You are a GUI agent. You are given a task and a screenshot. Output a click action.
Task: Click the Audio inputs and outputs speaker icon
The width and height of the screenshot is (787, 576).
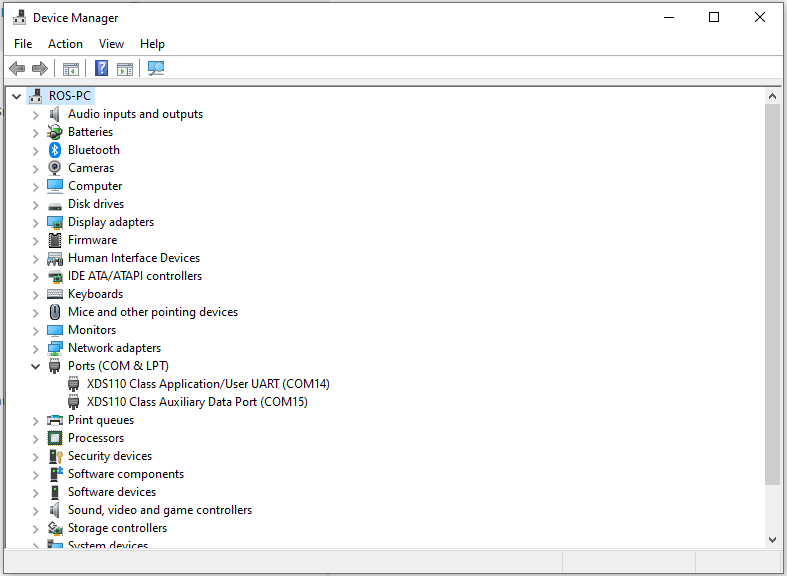tap(55, 114)
